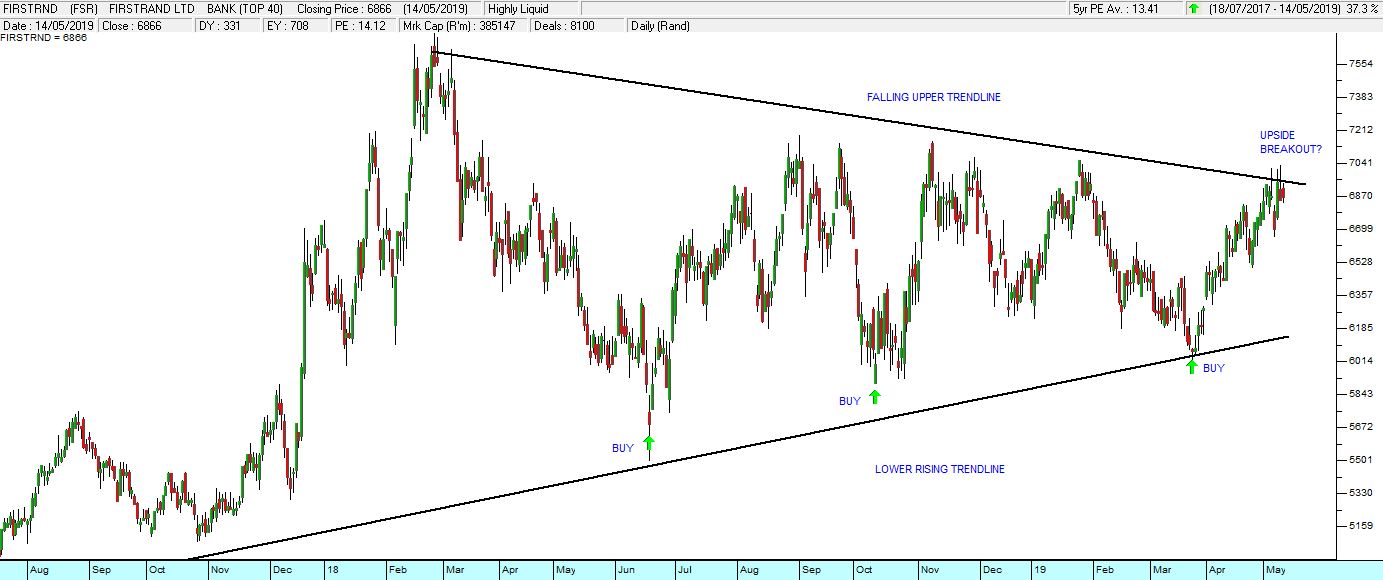Click the 7041 price axis label
The width and height of the screenshot is (1383, 580).
click(1360, 163)
